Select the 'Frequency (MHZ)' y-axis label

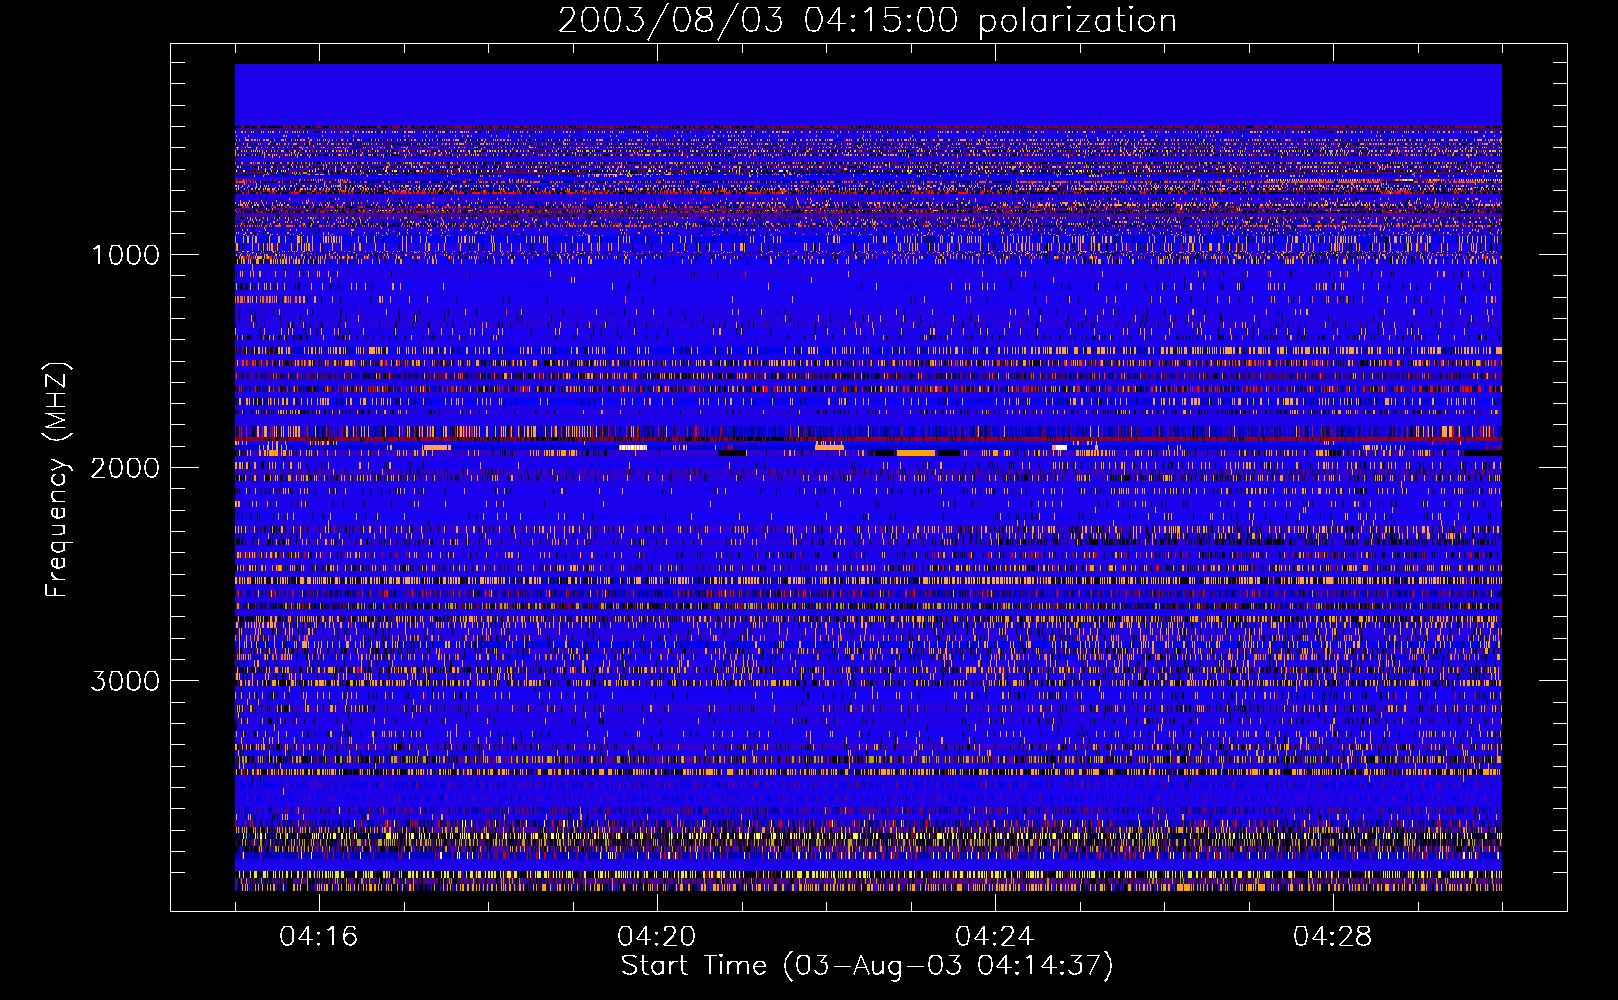57,480
